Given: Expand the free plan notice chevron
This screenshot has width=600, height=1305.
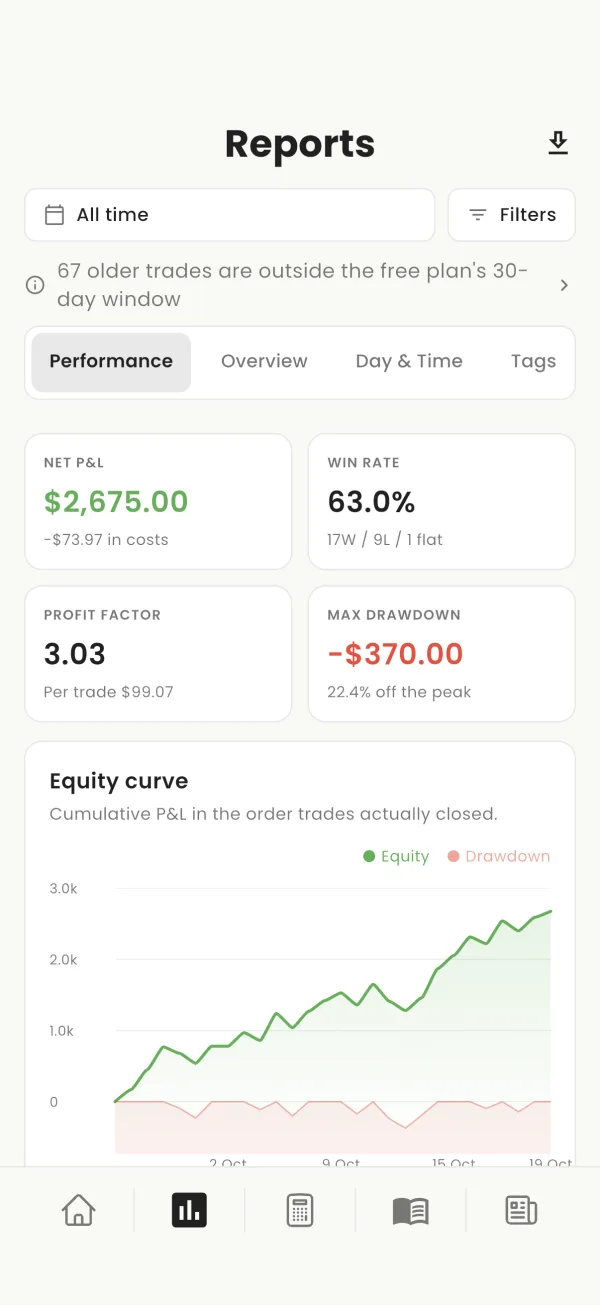Looking at the screenshot, I should tap(564, 285).
